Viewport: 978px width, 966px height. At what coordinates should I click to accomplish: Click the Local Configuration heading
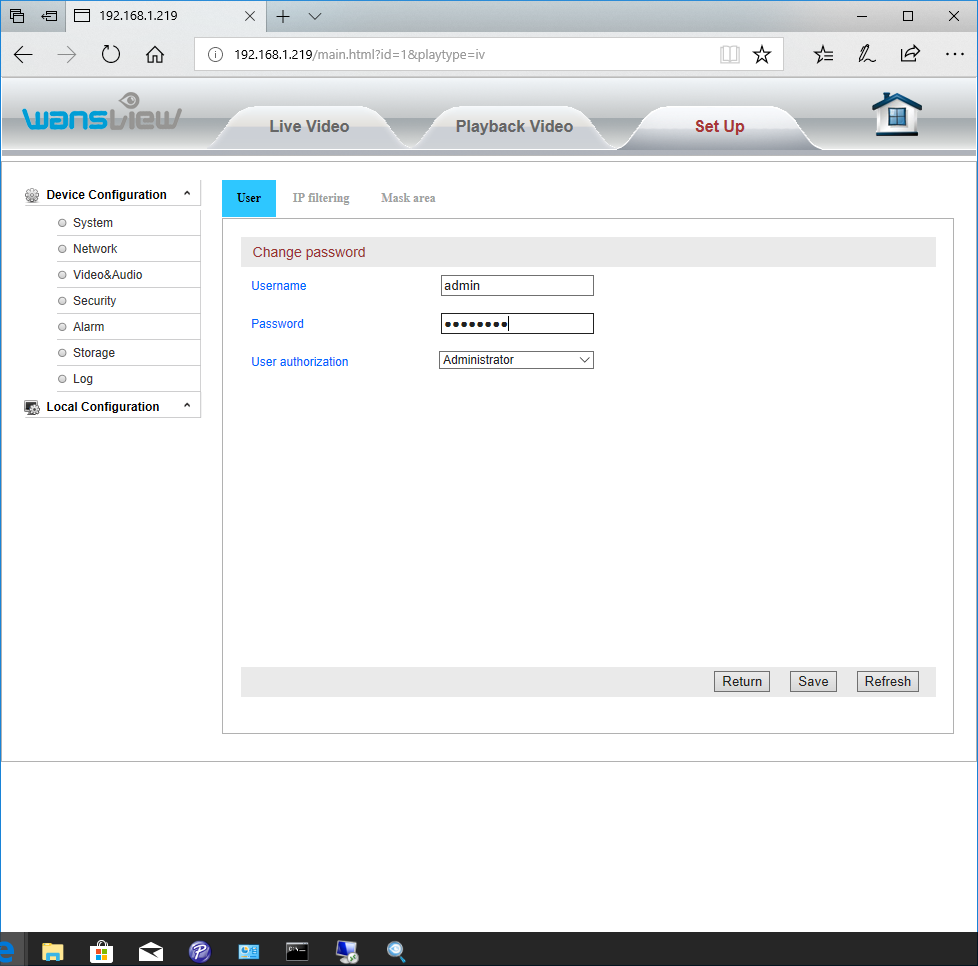pos(102,407)
